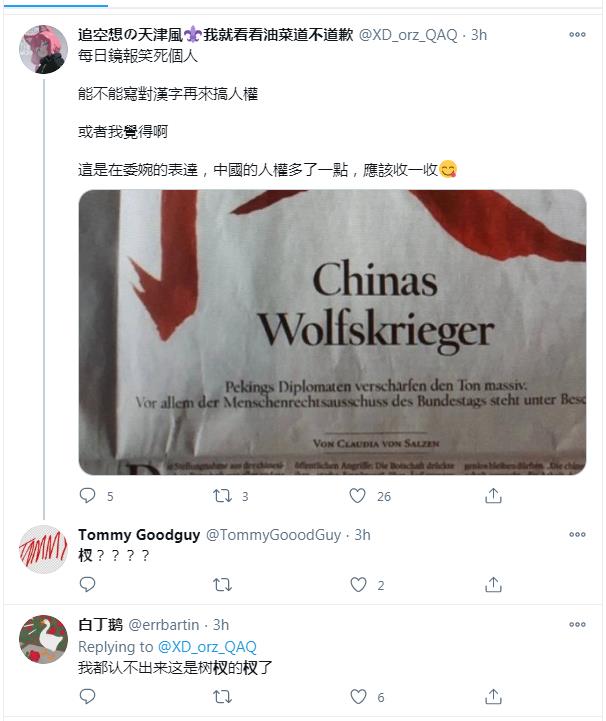Viewport: 606px width, 721px height.
Task: Like the tweet with 26 likes
Action: pyautogui.click(x=357, y=495)
